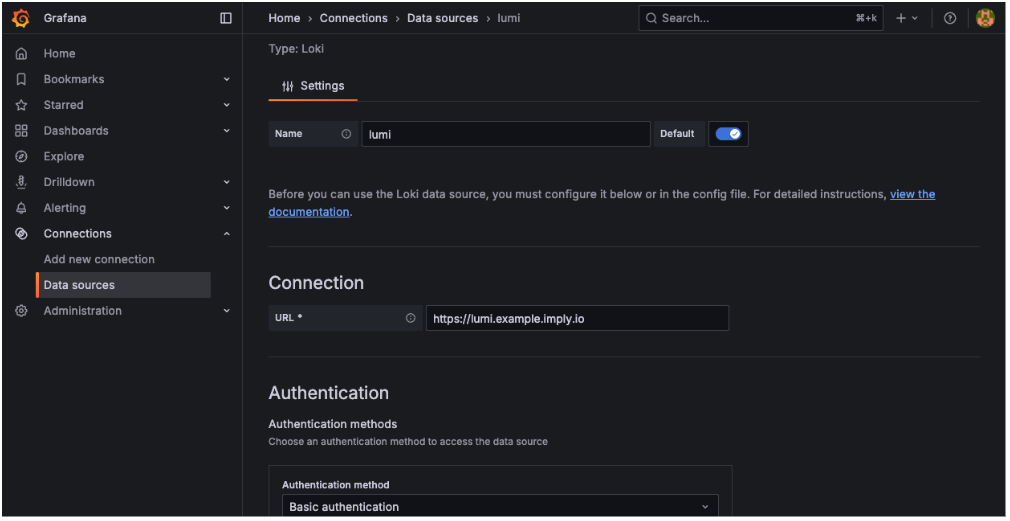Click the URL input field
The image size is (1010, 521).
point(577,318)
